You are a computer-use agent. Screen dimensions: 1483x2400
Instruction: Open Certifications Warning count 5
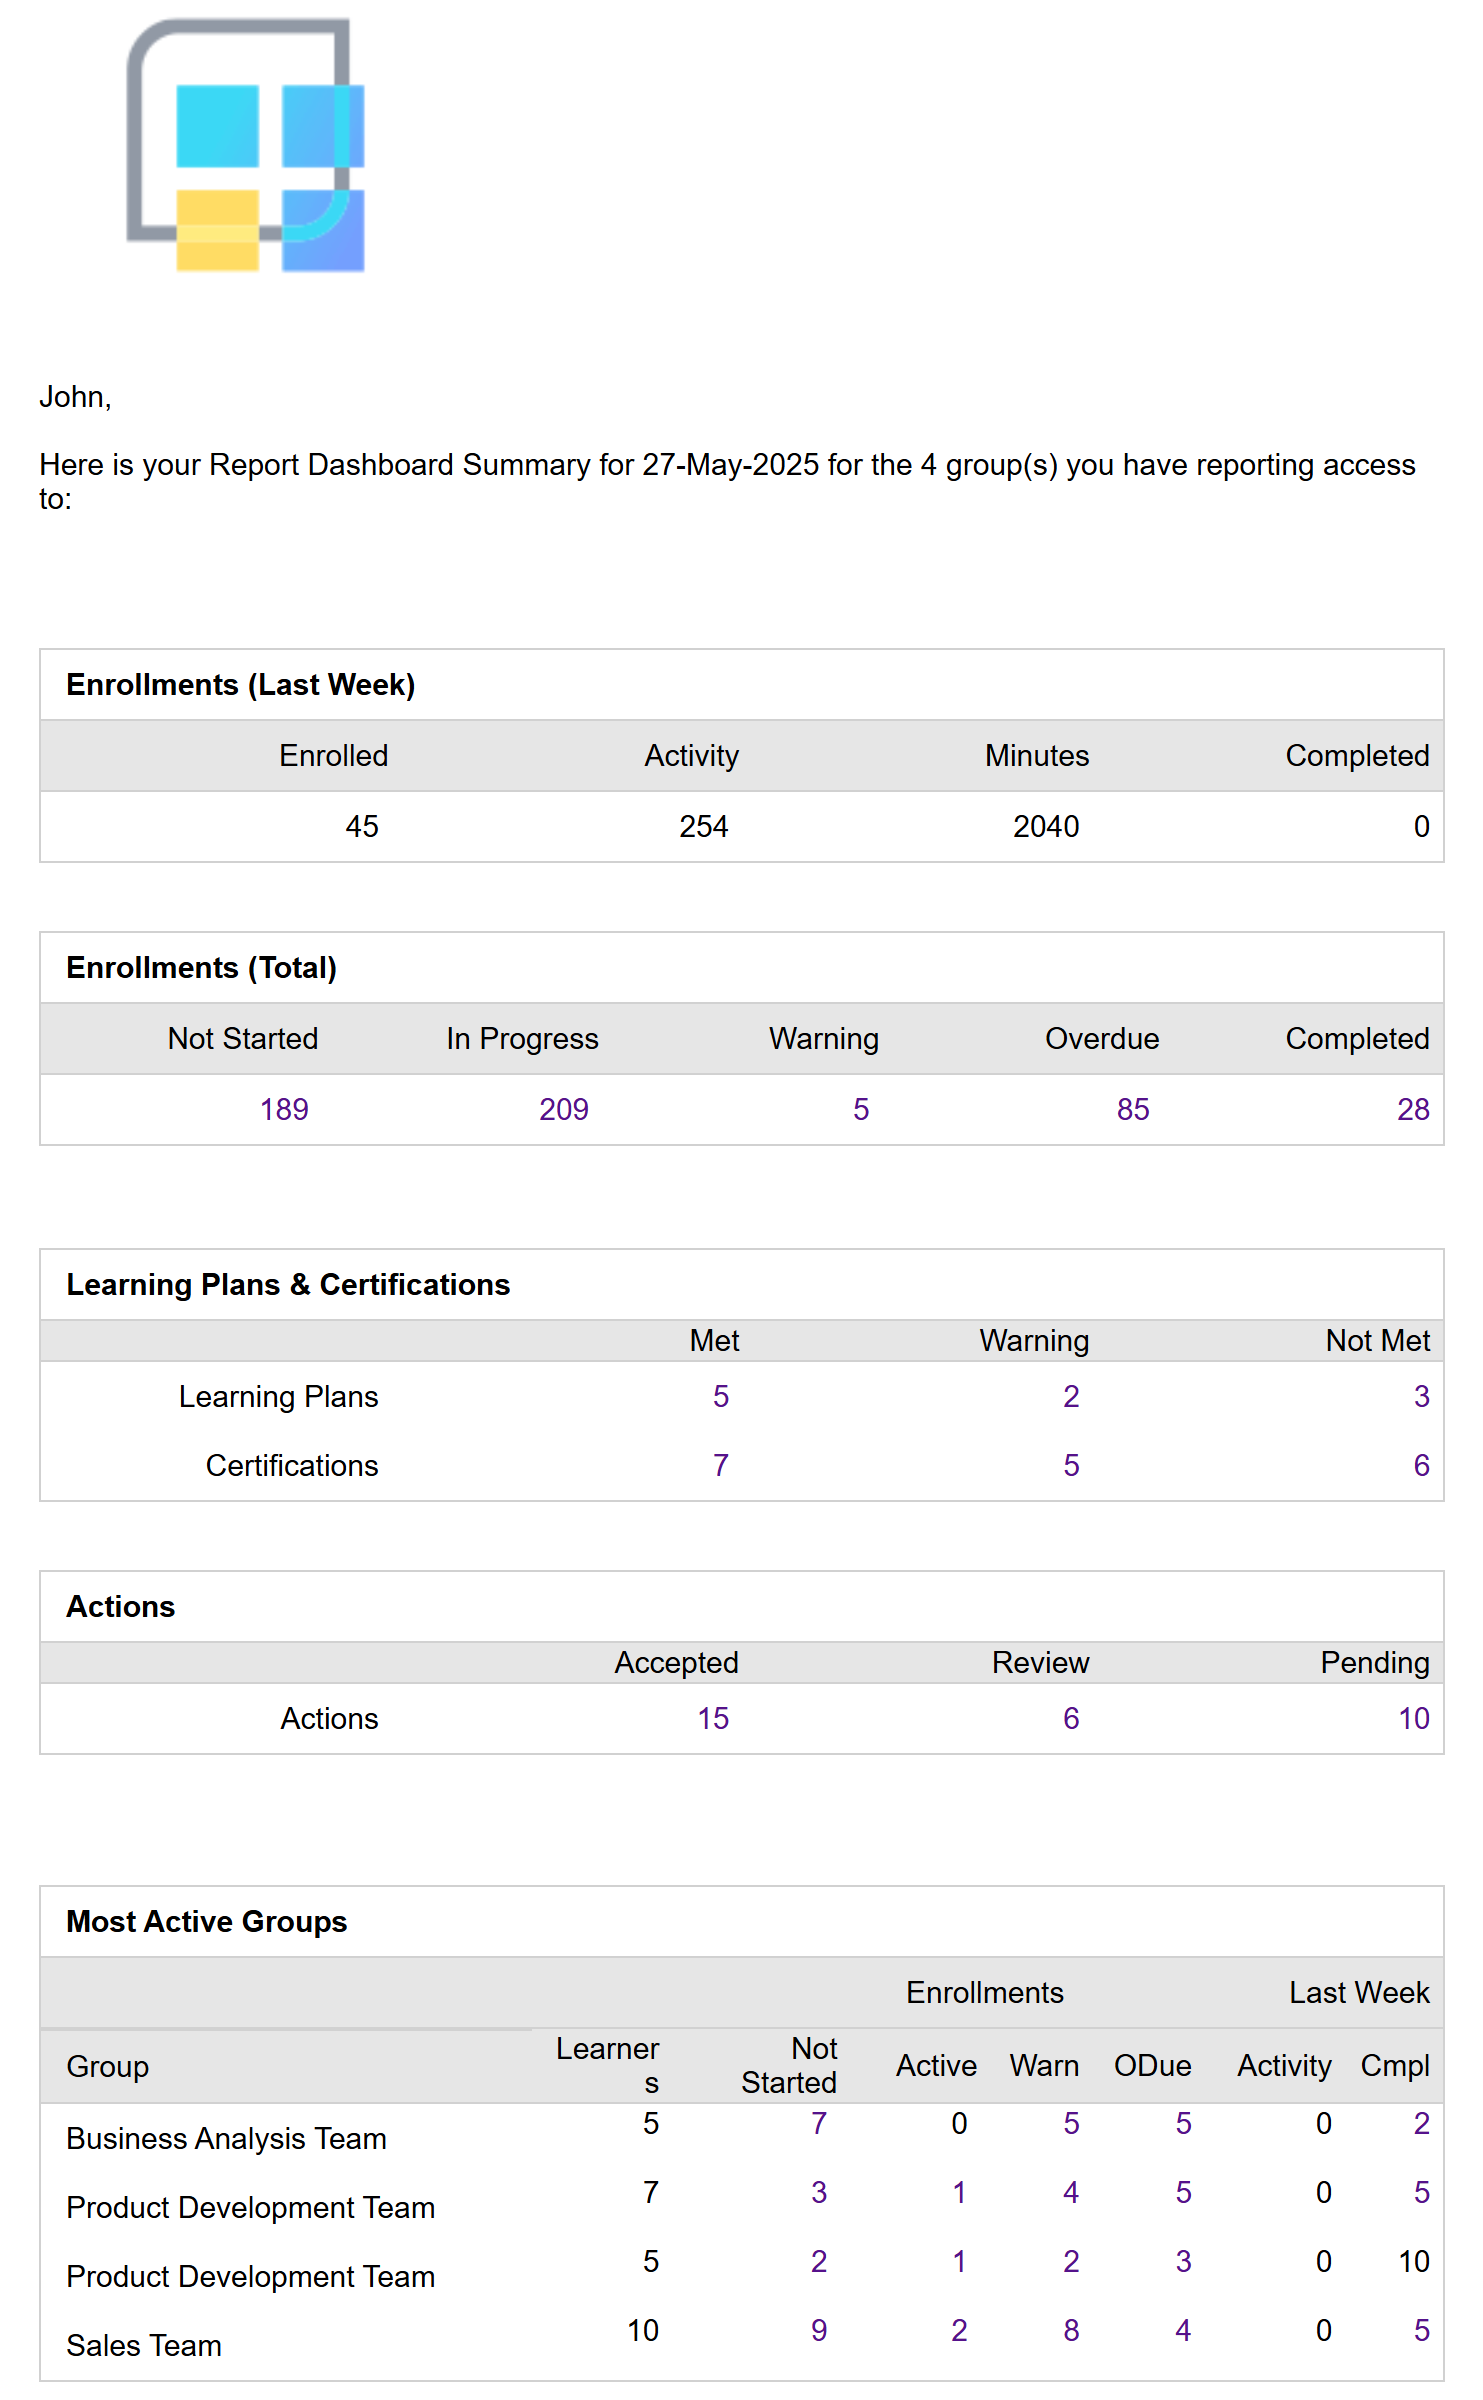(x=1071, y=1465)
